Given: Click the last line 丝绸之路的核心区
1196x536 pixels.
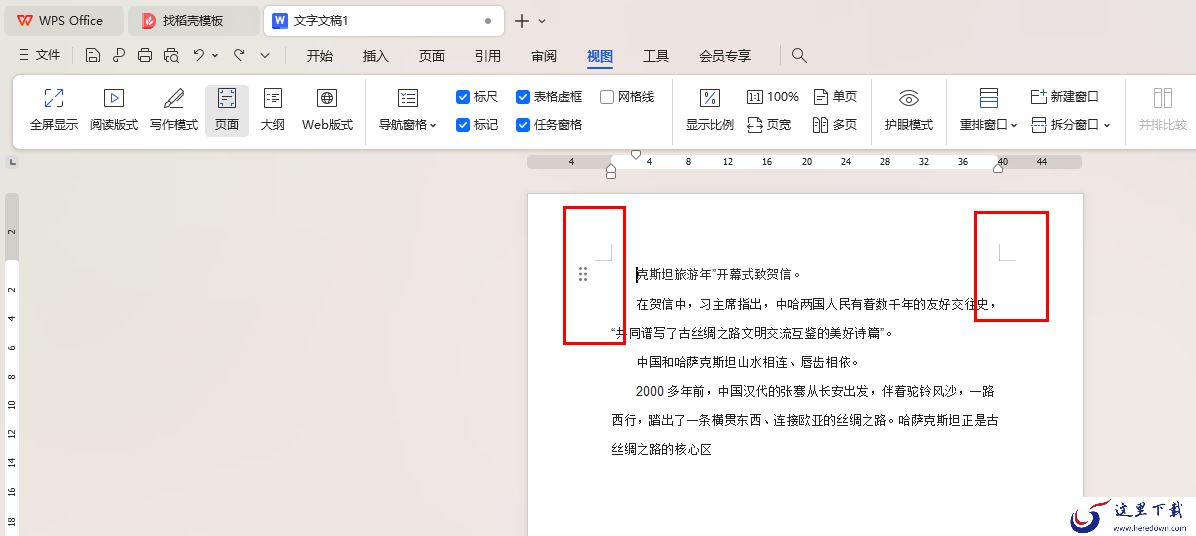Looking at the screenshot, I should [x=661, y=450].
